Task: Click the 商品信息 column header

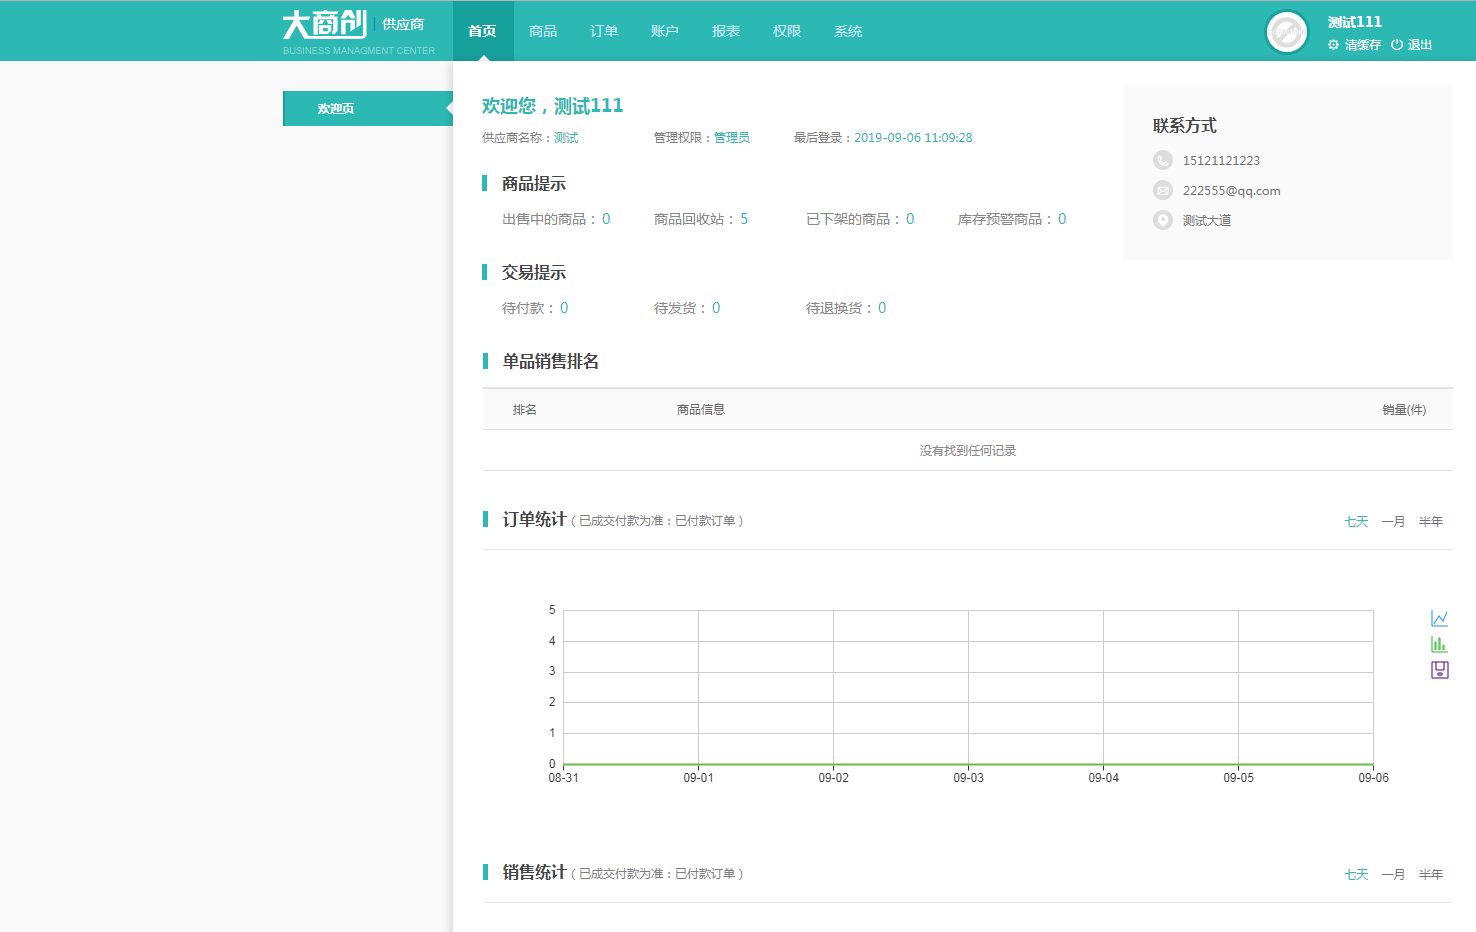Action: pyautogui.click(x=701, y=410)
